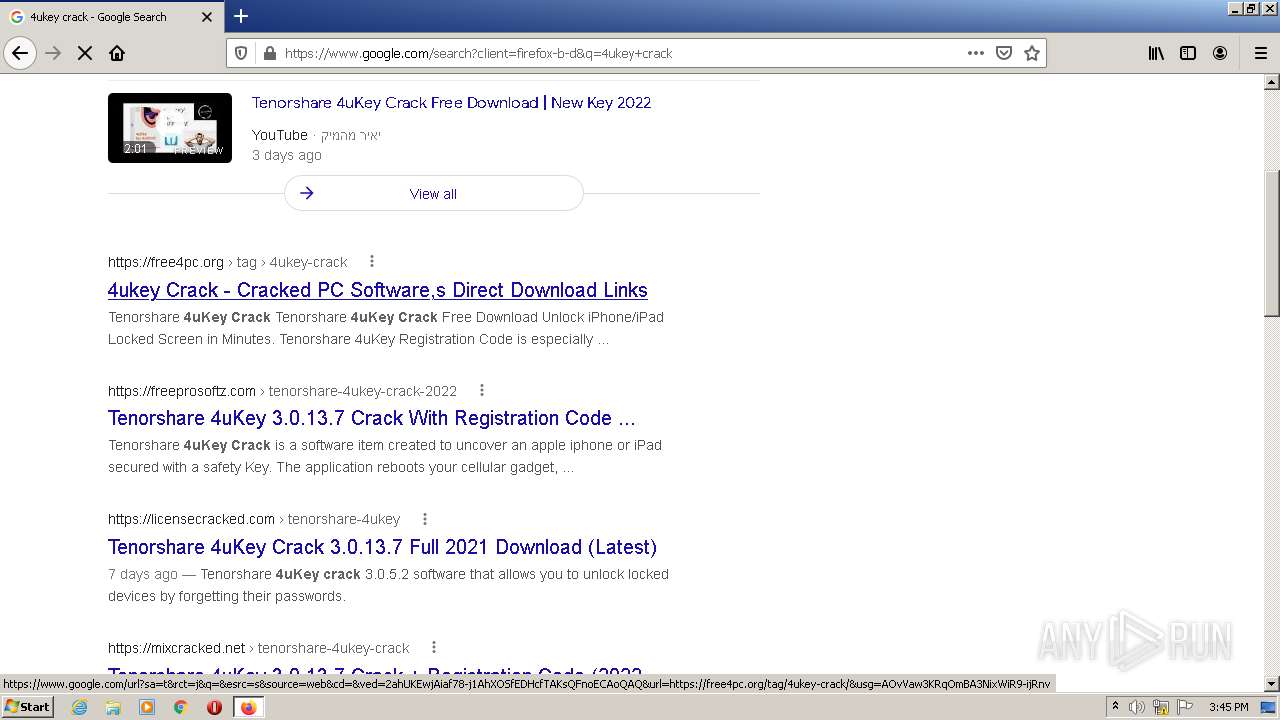Click the URL address bar
The width and height of the screenshot is (1280, 720).
(620, 53)
